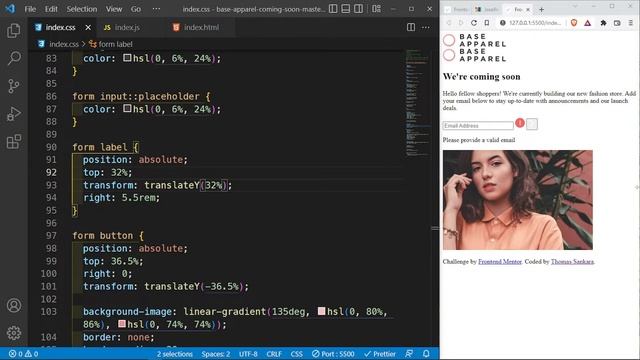Toggle the secondary side bar layout icon
This screenshot has width=640, height=360.
tap(358, 9)
